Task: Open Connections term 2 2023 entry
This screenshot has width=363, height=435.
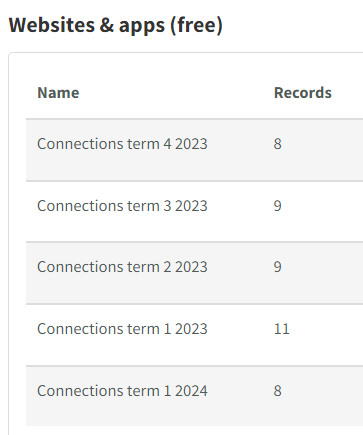Action: (x=122, y=267)
